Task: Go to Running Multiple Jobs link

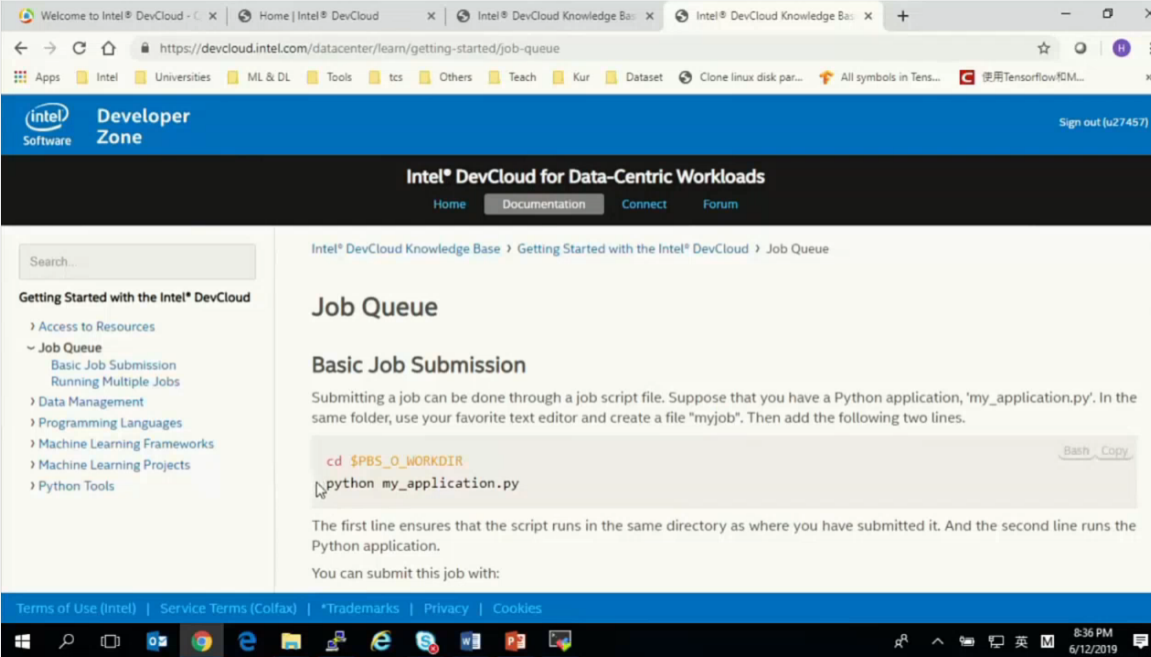Action: click(x=115, y=382)
